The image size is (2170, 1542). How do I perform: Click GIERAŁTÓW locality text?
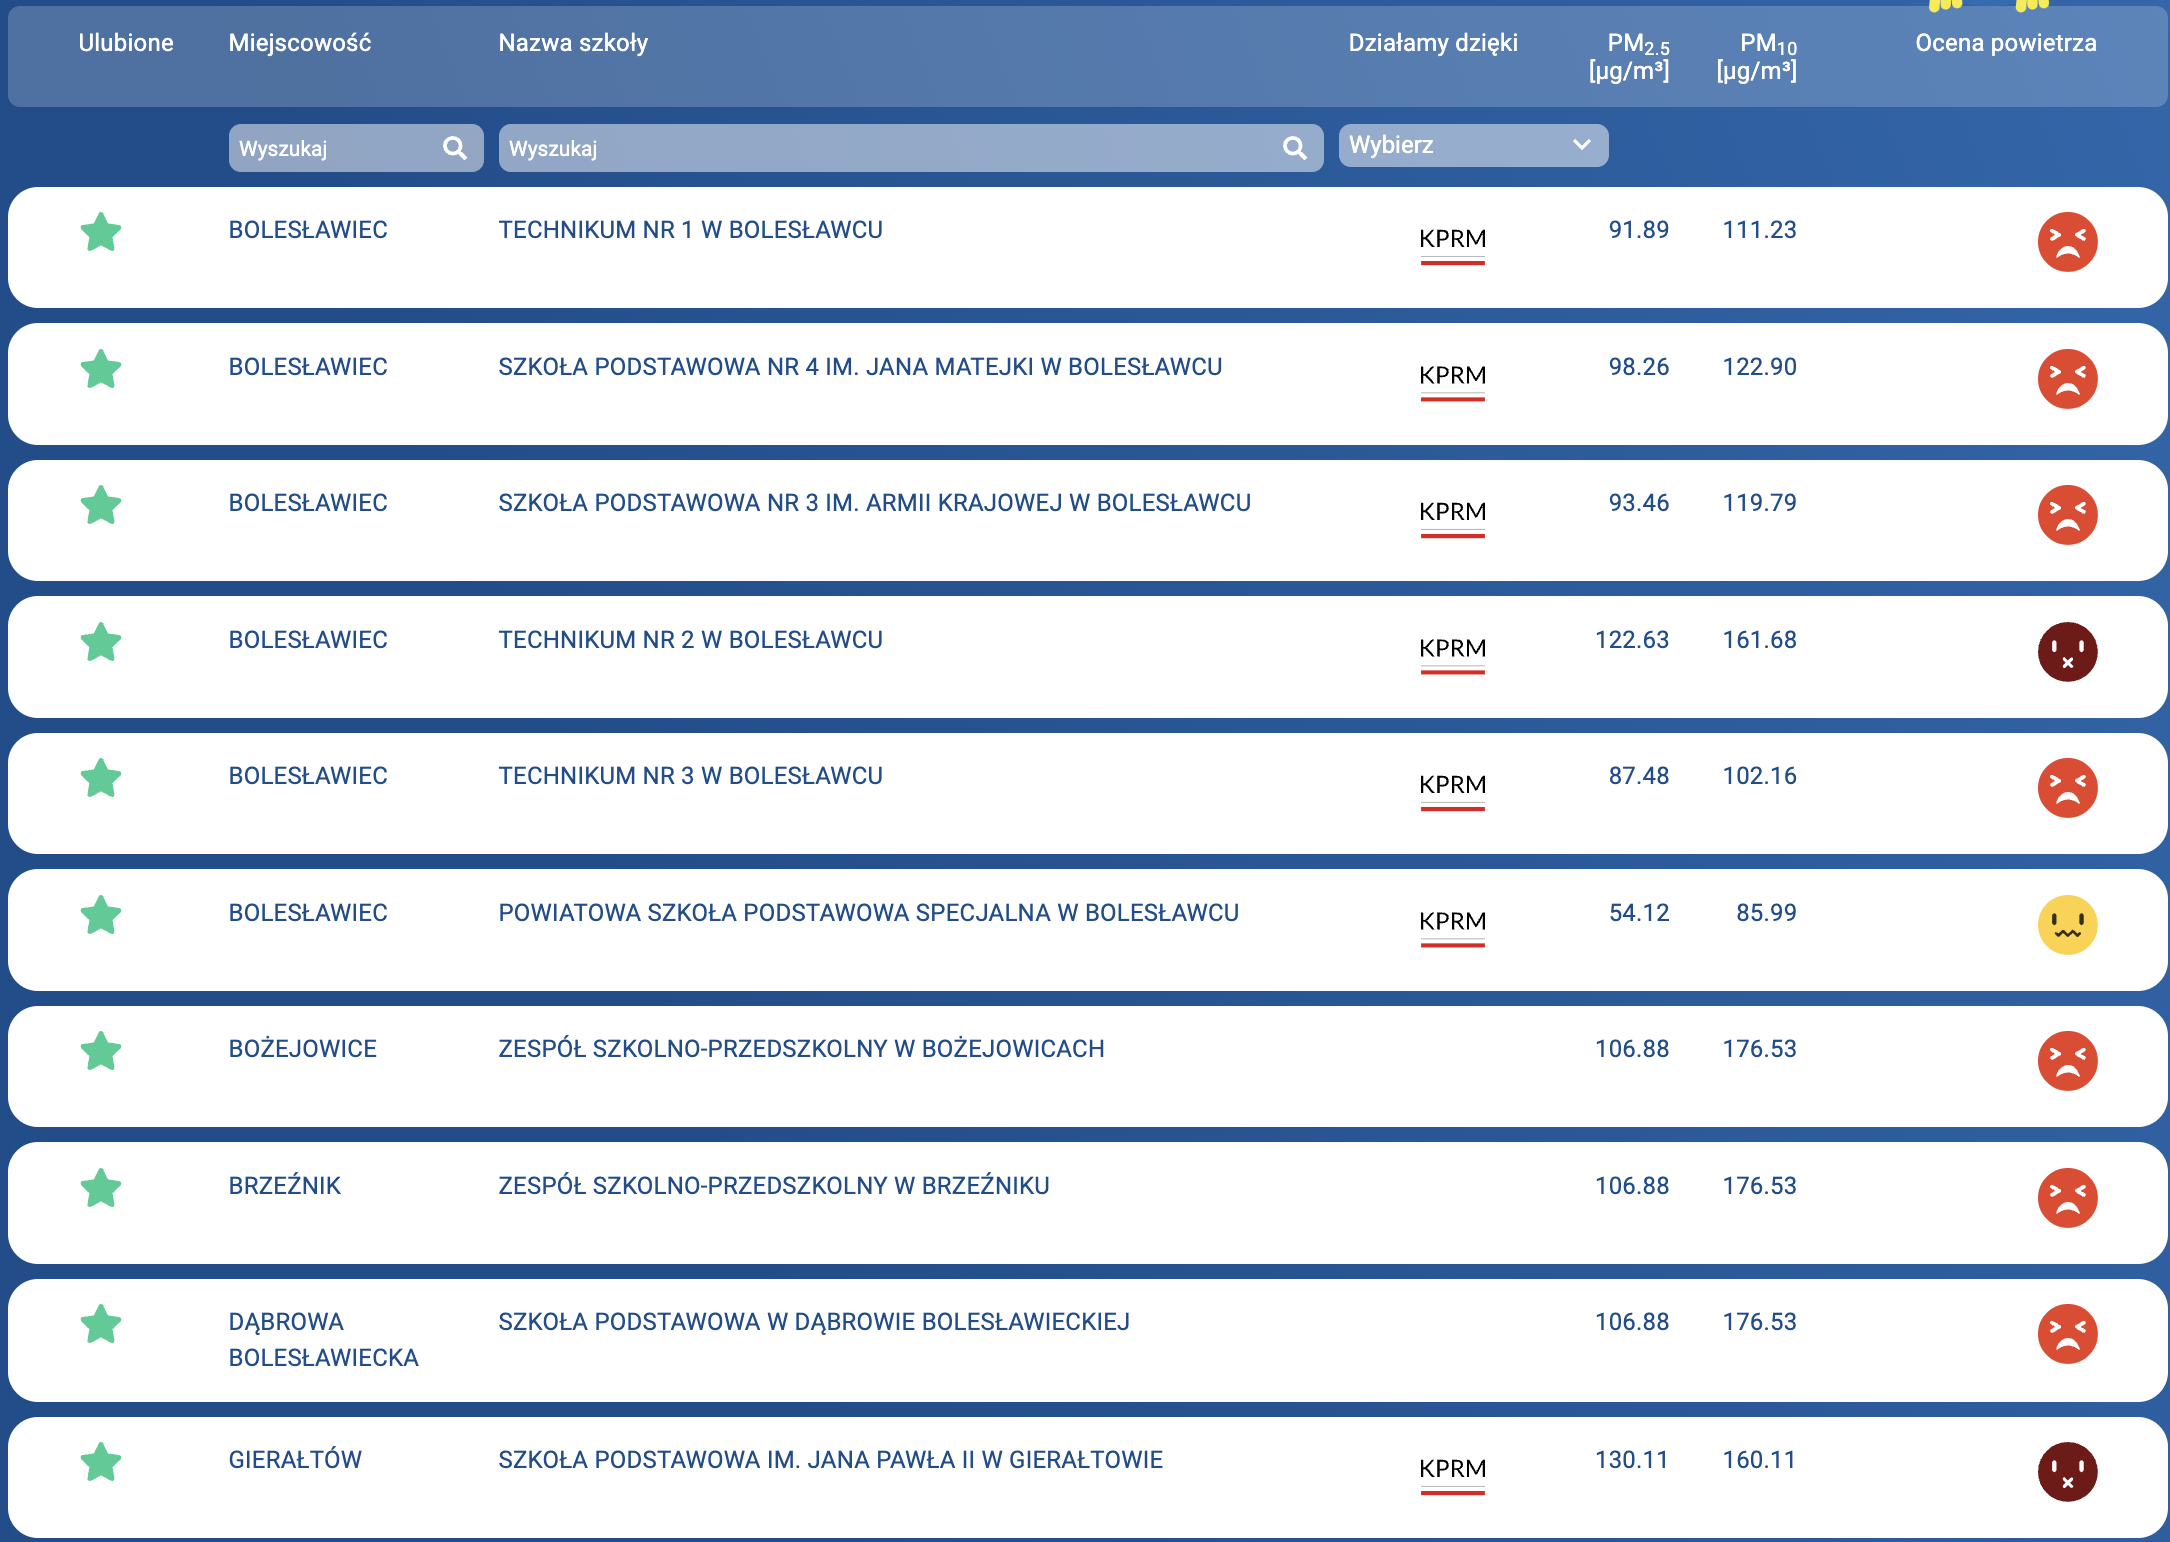point(295,1460)
